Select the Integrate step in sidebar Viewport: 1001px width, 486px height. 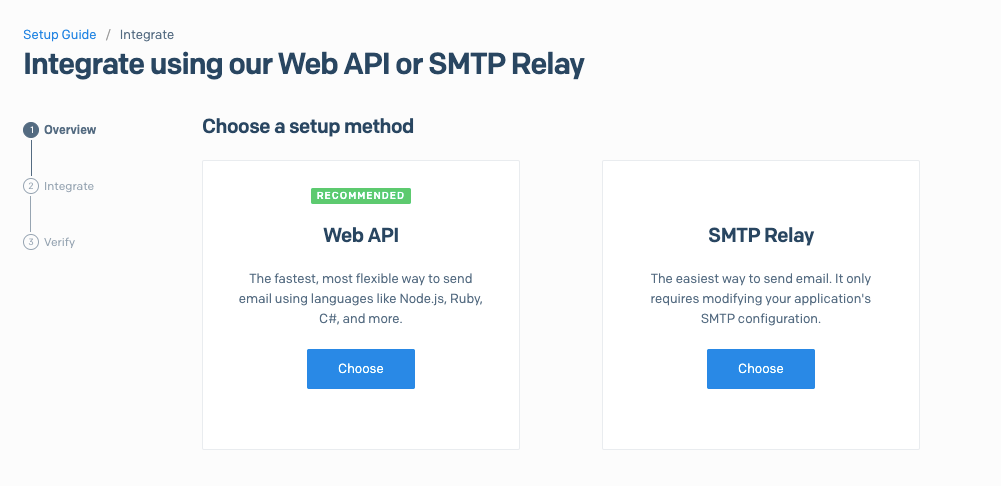pyautogui.click(x=69, y=186)
